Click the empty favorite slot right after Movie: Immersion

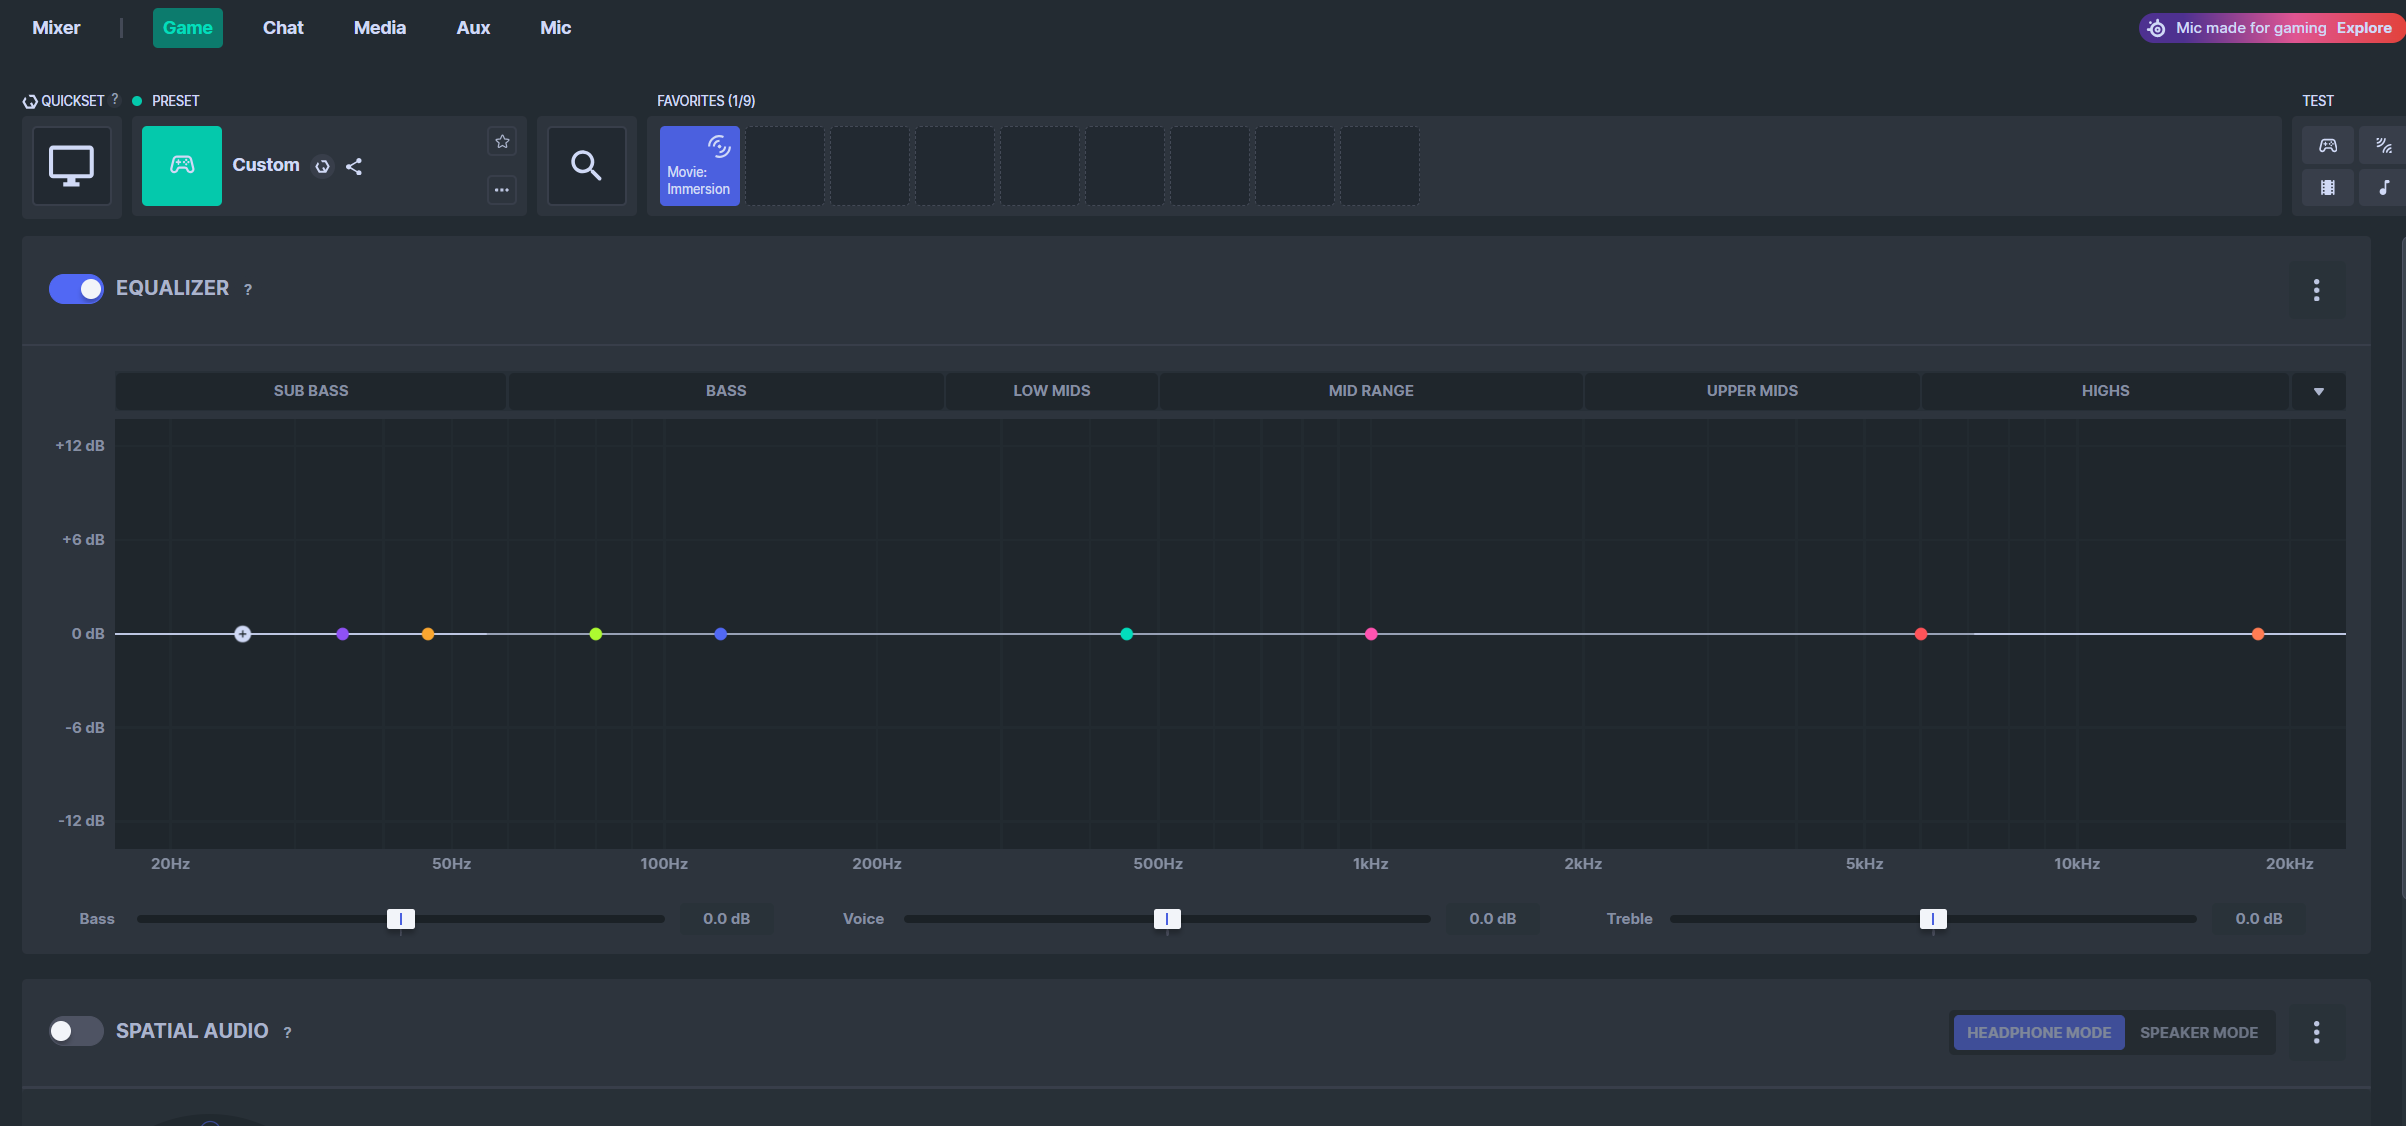tap(785, 166)
